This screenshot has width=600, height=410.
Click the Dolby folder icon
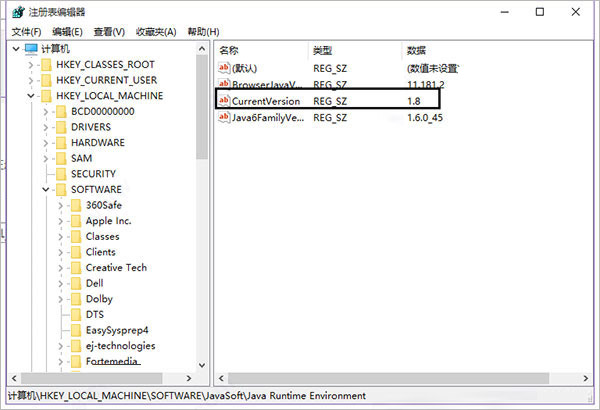pyautogui.click(x=76, y=299)
